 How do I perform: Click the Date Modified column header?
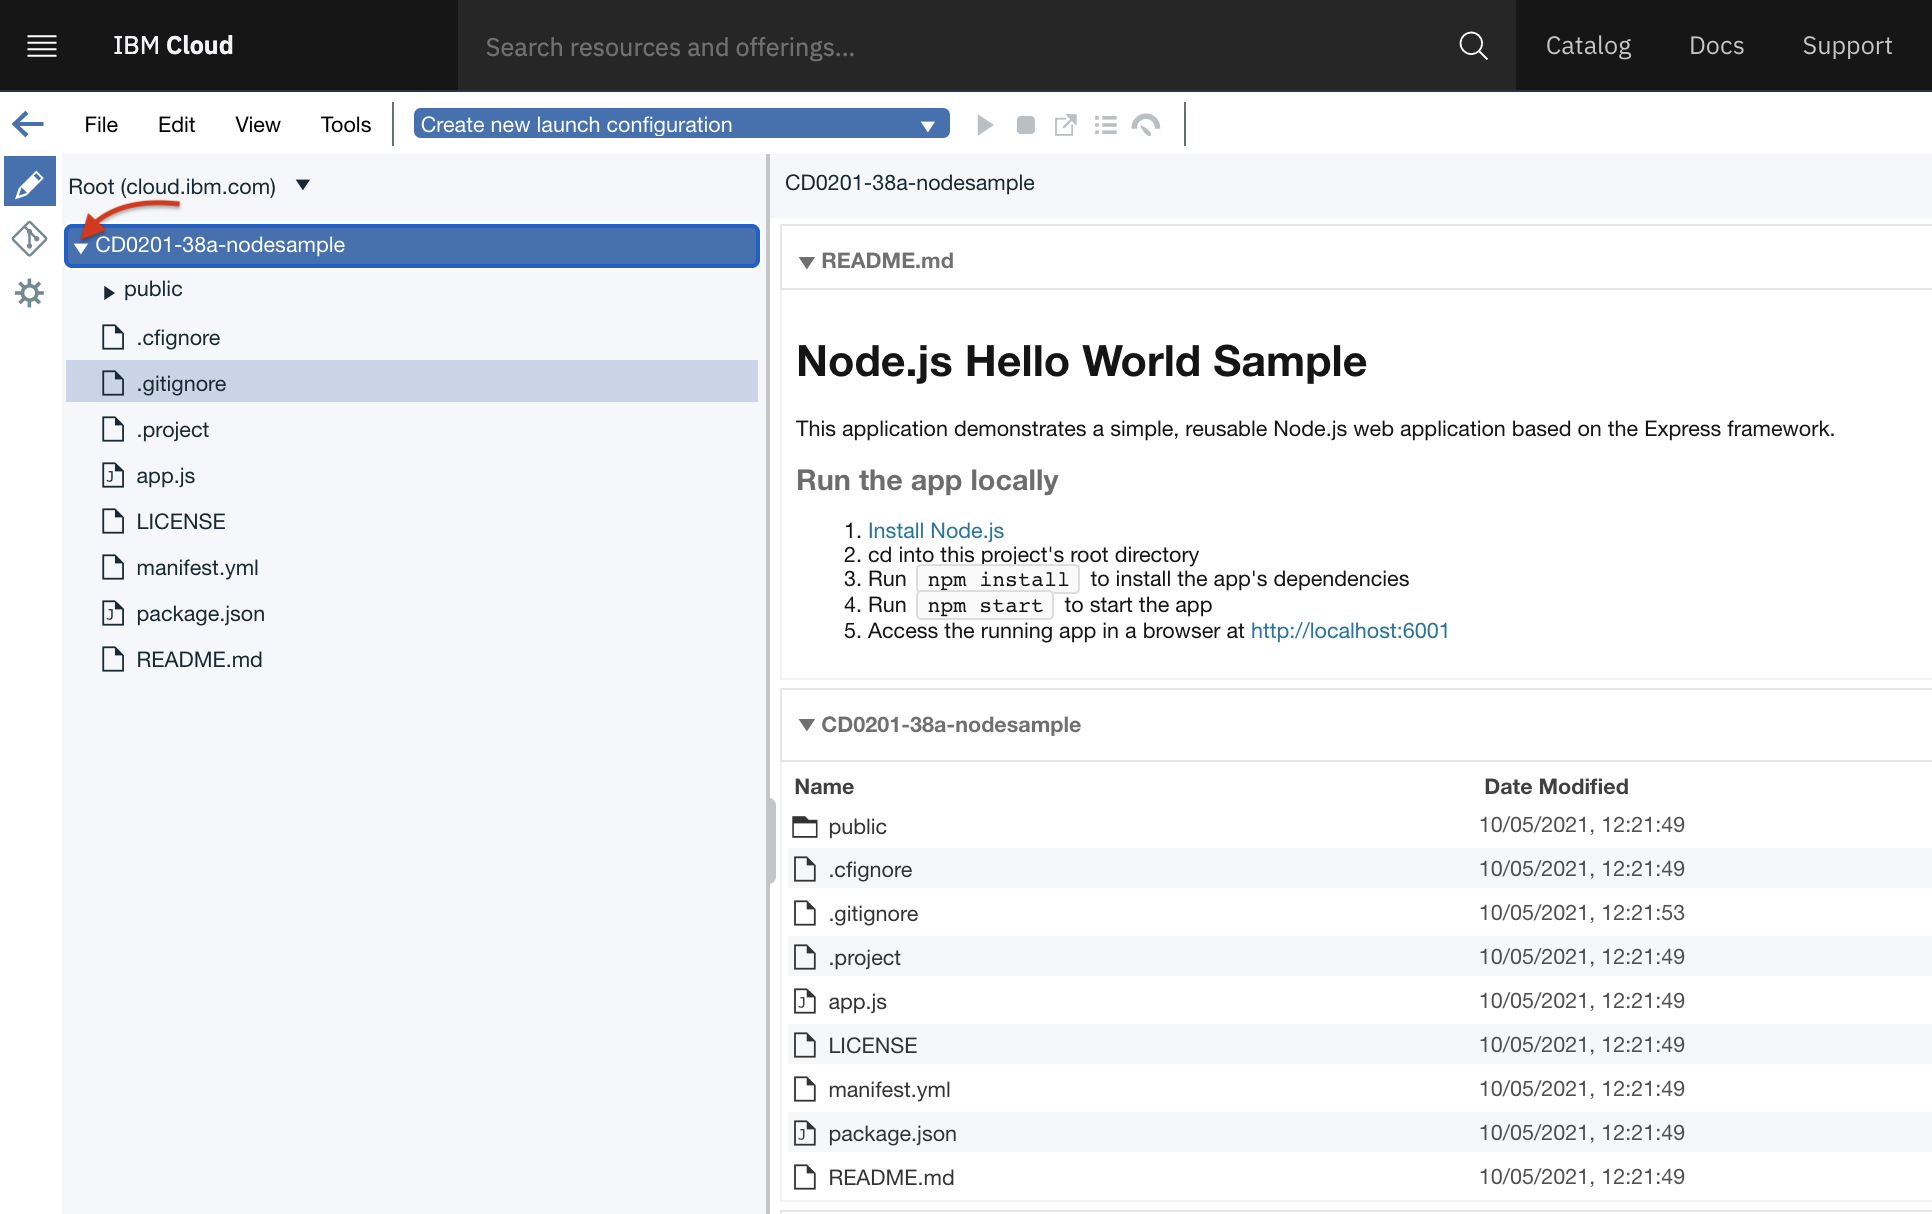pos(1556,786)
